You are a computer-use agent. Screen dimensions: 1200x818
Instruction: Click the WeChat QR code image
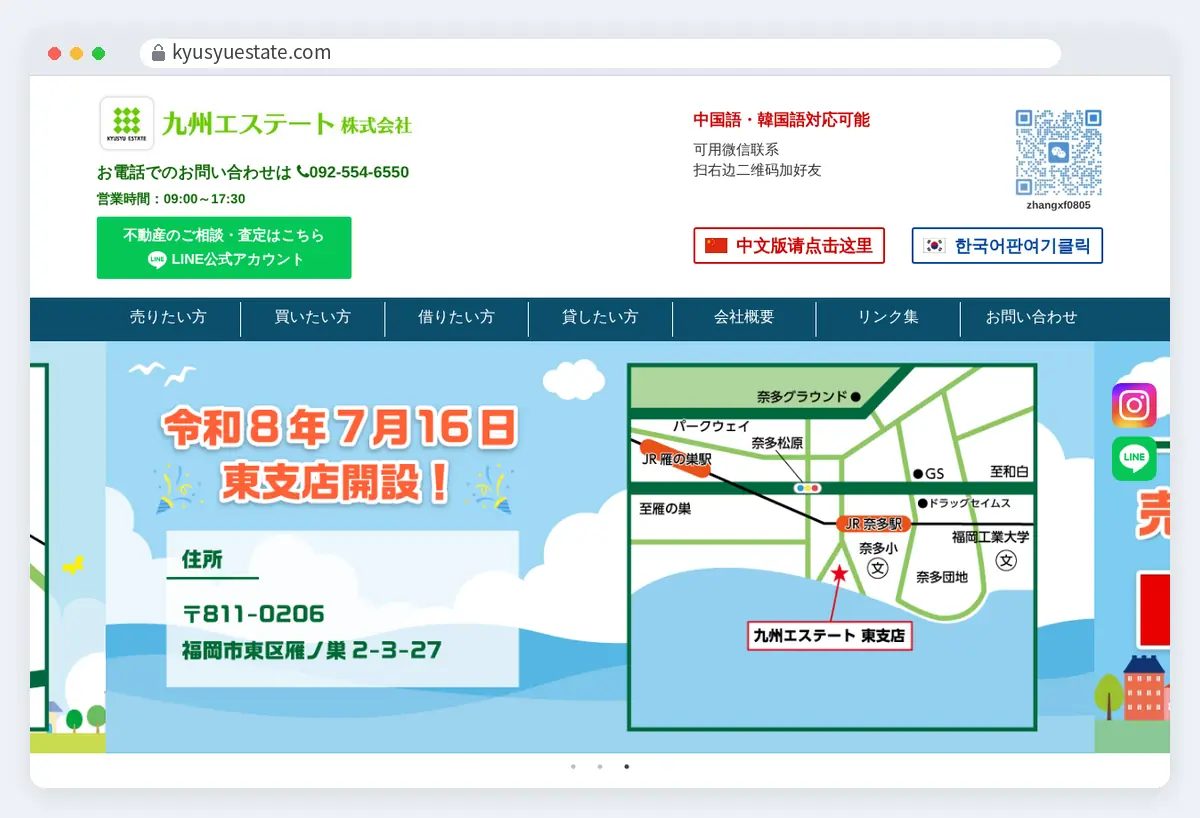point(1058,153)
